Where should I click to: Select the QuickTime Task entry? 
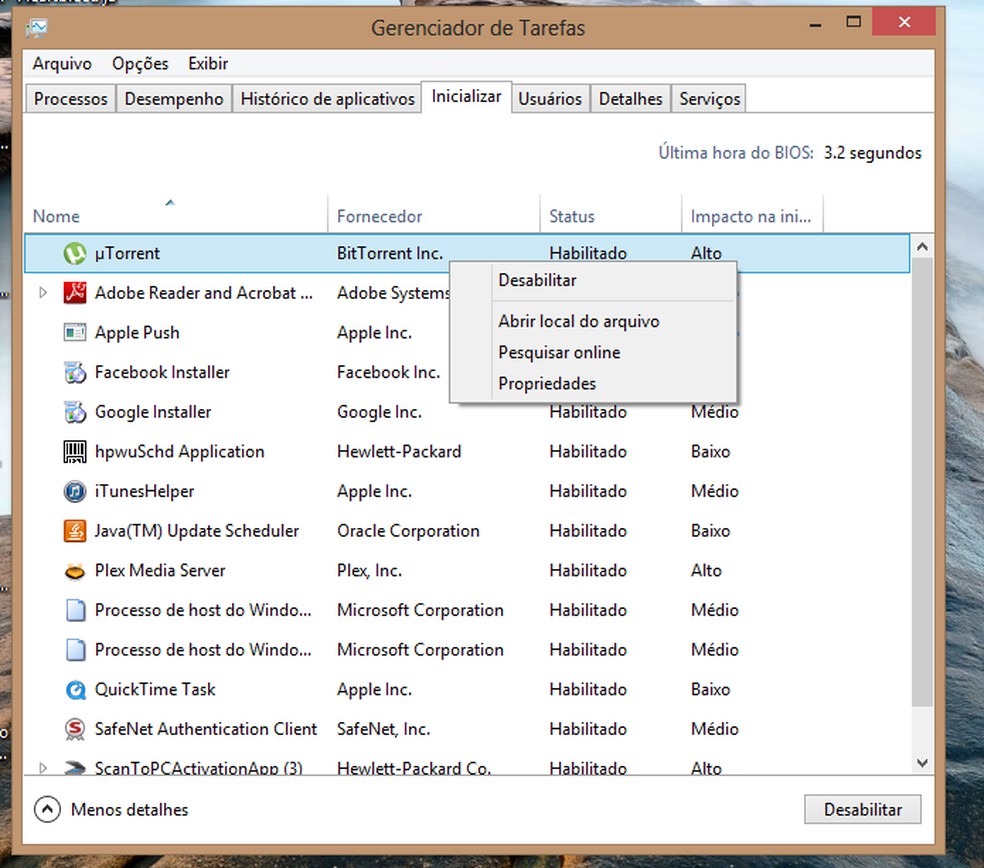pyautogui.click(x=154, y=689)
